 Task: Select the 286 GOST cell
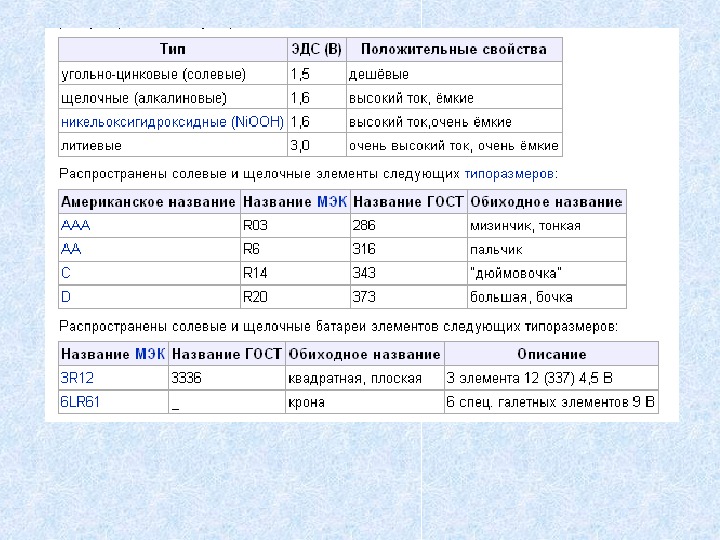[x=409, y=225]
